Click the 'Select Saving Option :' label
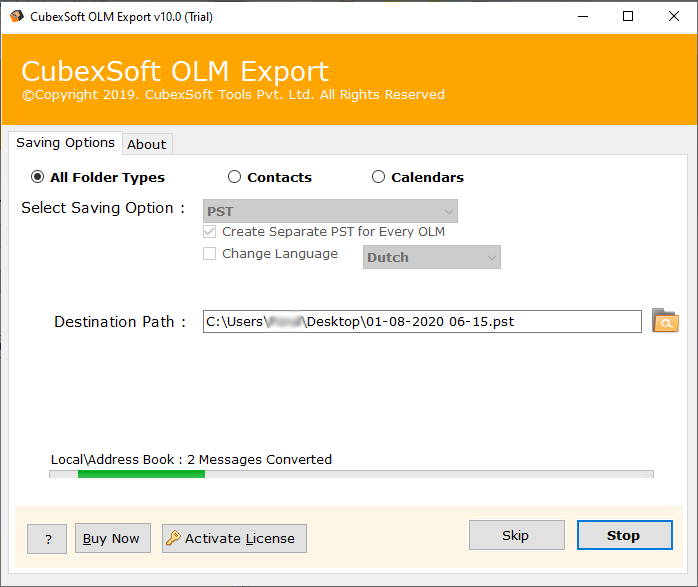This screenshot has width=698, height=587. [x=103, y=208]
